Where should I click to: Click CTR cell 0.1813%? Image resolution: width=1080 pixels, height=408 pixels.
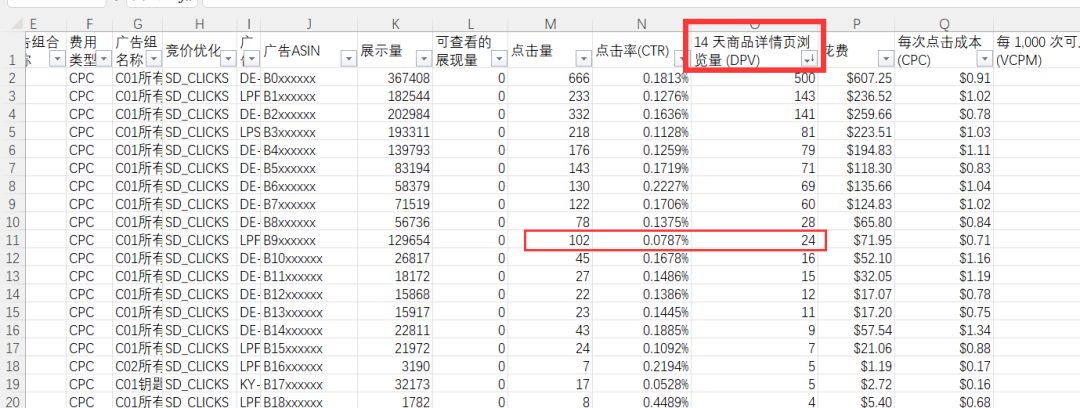tap(641, 78)
